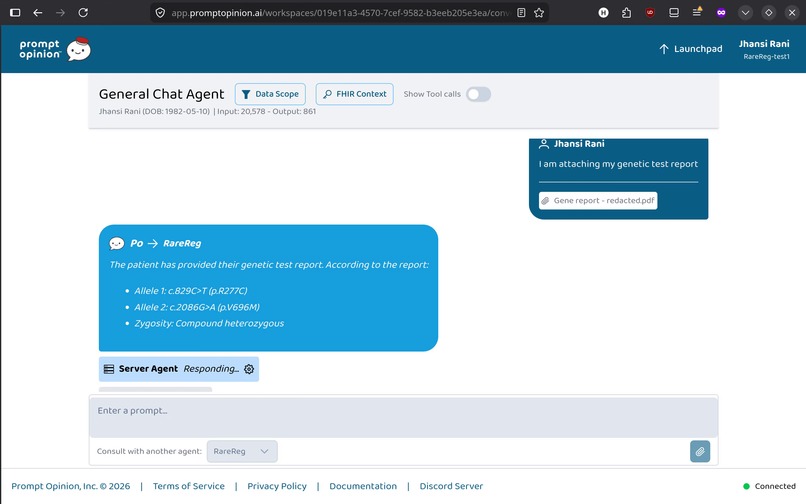The image size is (806, 504).
Task: Open Jhansi Rani account menu
Action: click(764, 49)
